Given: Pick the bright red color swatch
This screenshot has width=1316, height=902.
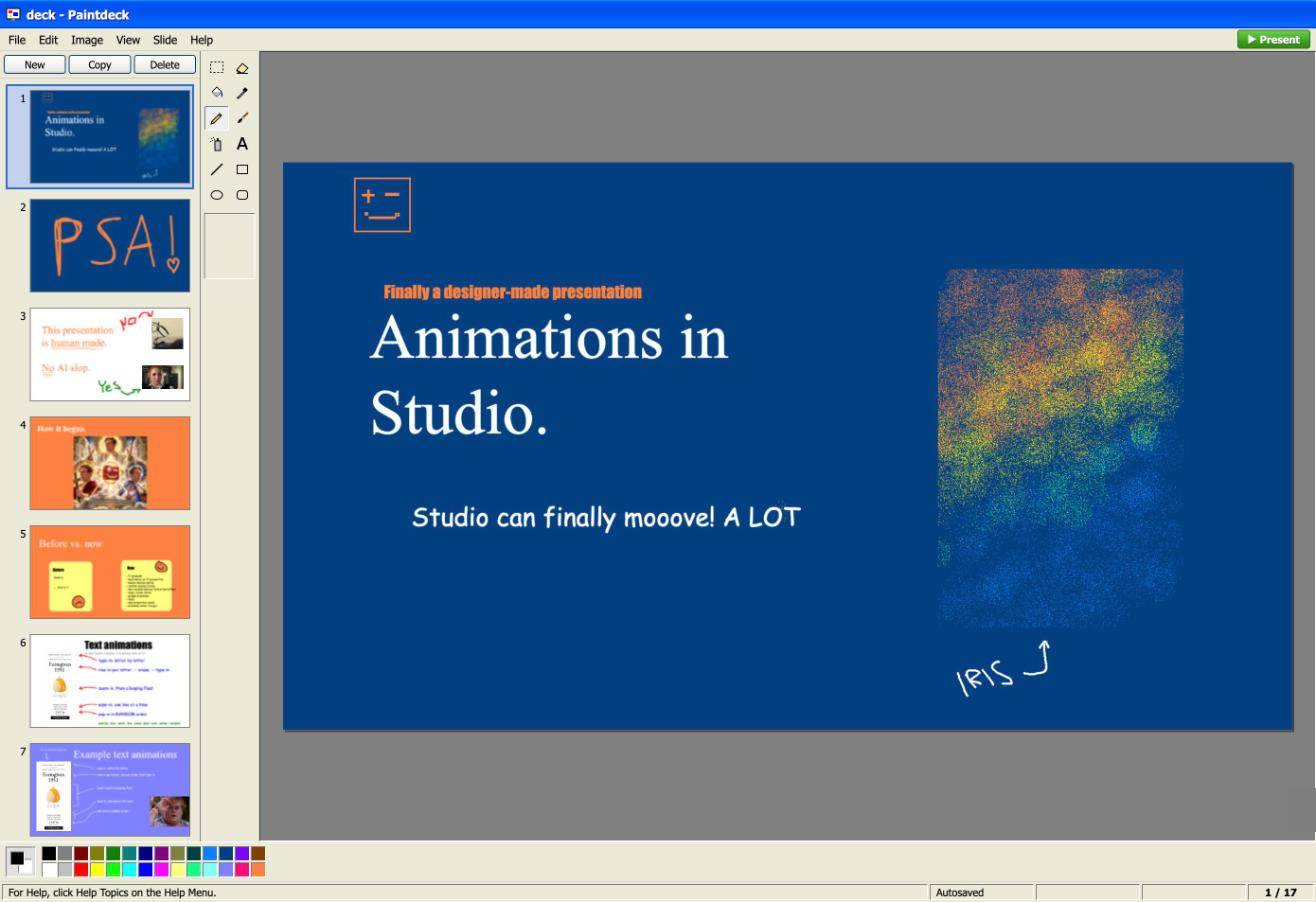Looking at the screenshot, I should [x=81, y=869].
